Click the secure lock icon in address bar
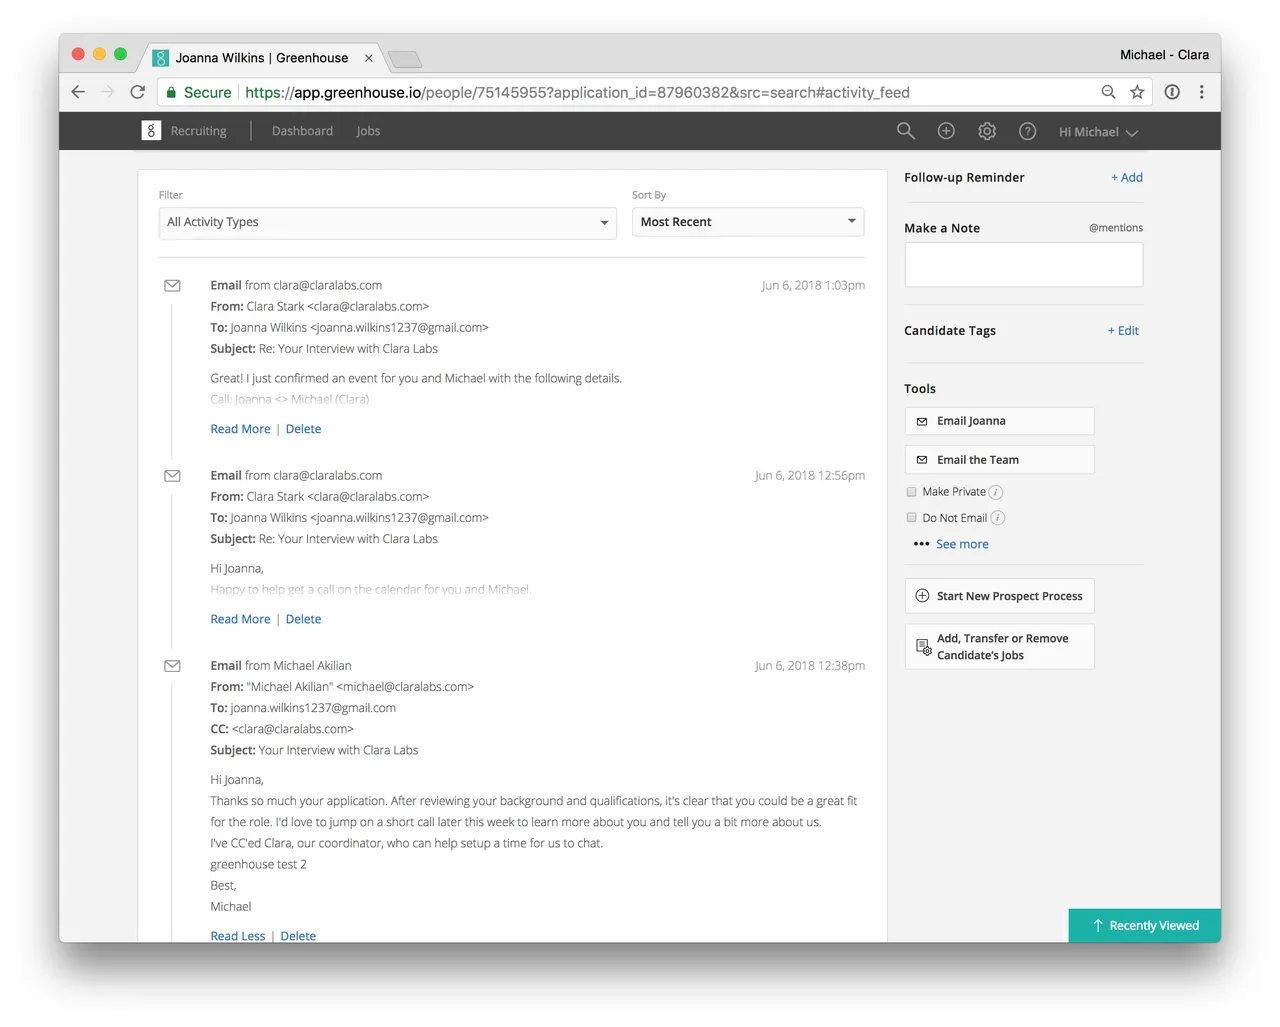1280x1027 pixels. point(171,92)
